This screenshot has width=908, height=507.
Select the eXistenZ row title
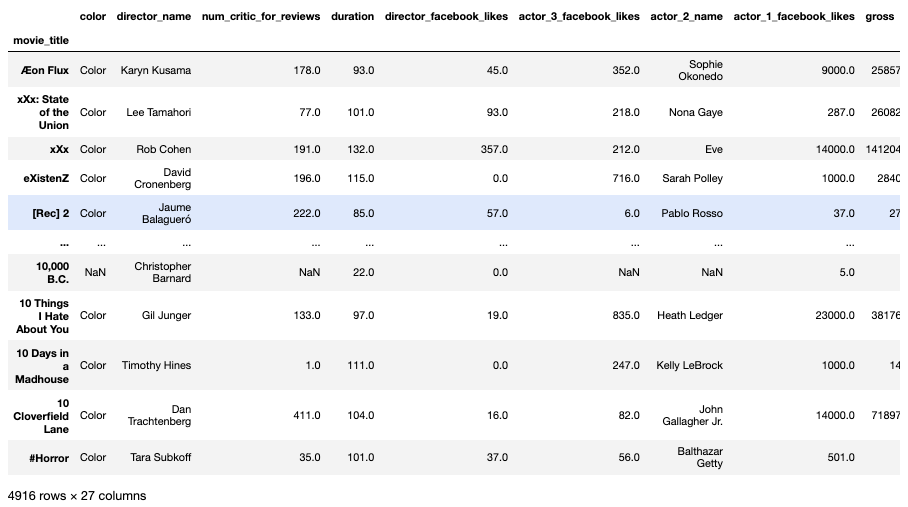pos(46,178)
